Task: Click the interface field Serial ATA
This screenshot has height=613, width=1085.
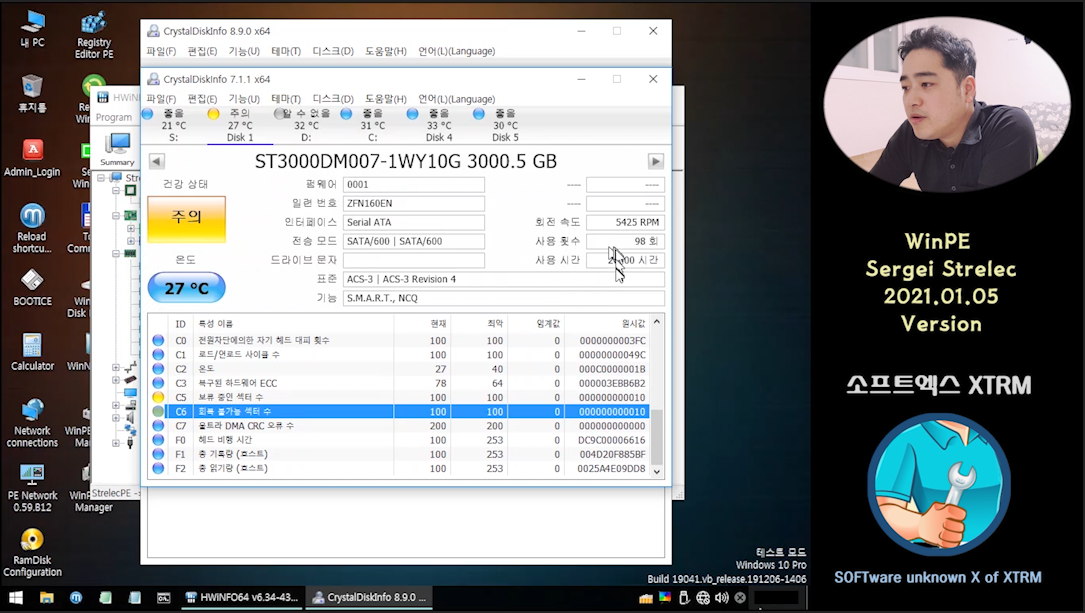Action: point(413,222)
